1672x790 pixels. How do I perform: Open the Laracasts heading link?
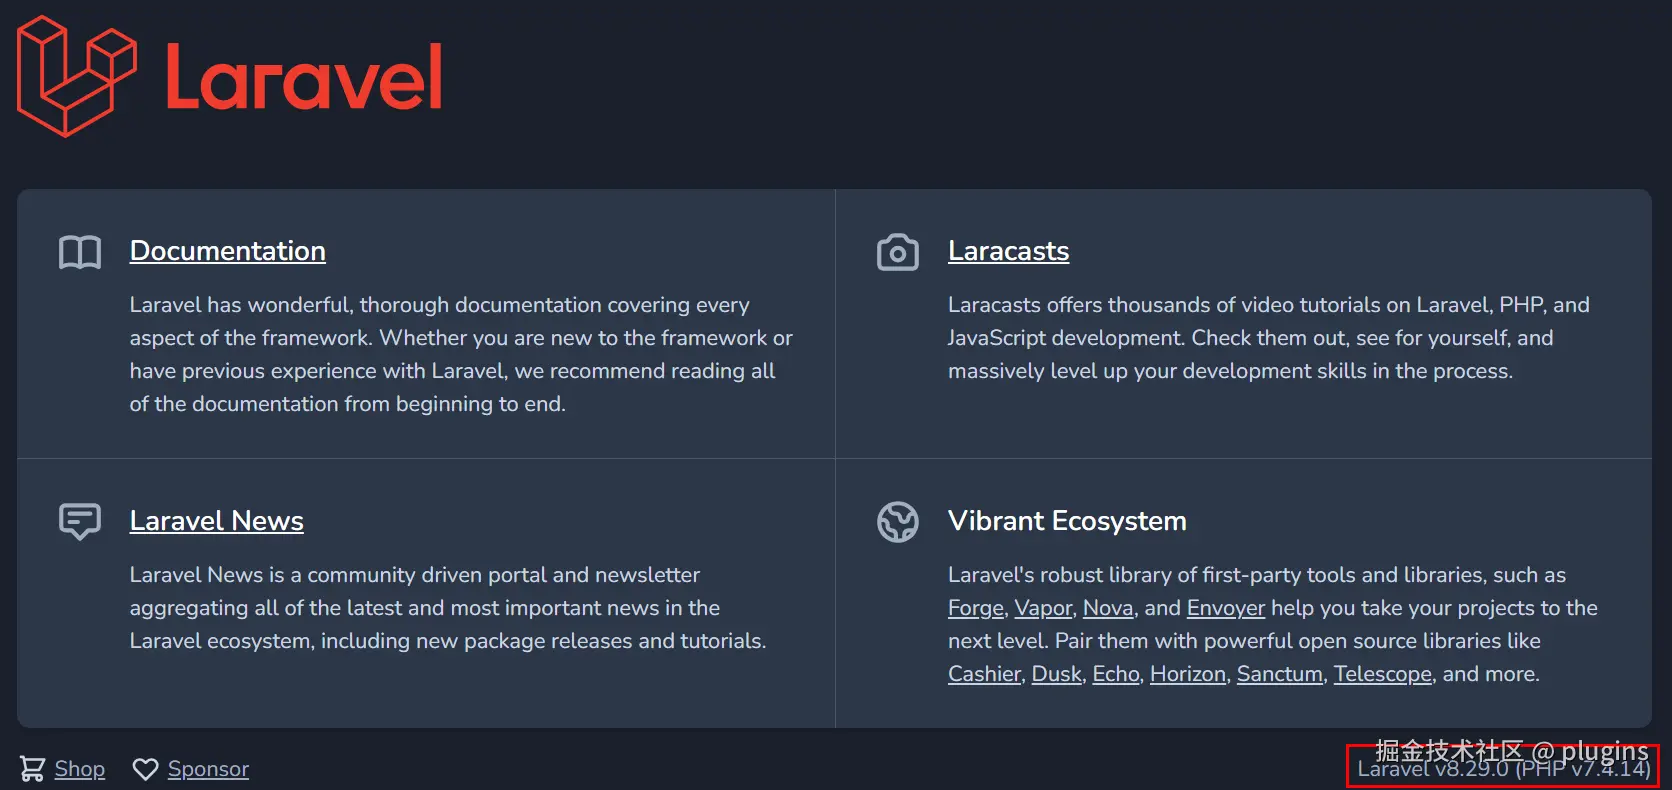(x=1008, y=251)
